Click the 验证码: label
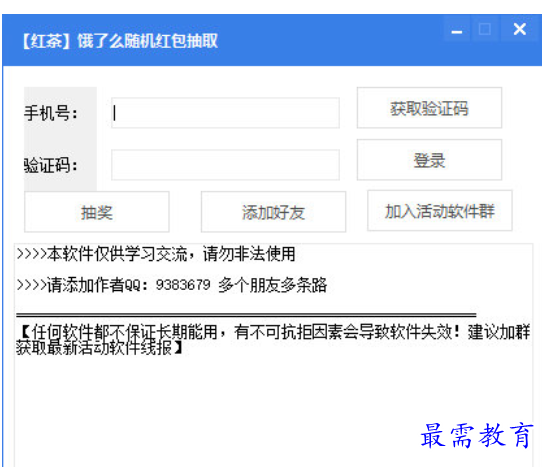Image resolution: width=542 pixels, height=467 pixels. coord(51,165)
